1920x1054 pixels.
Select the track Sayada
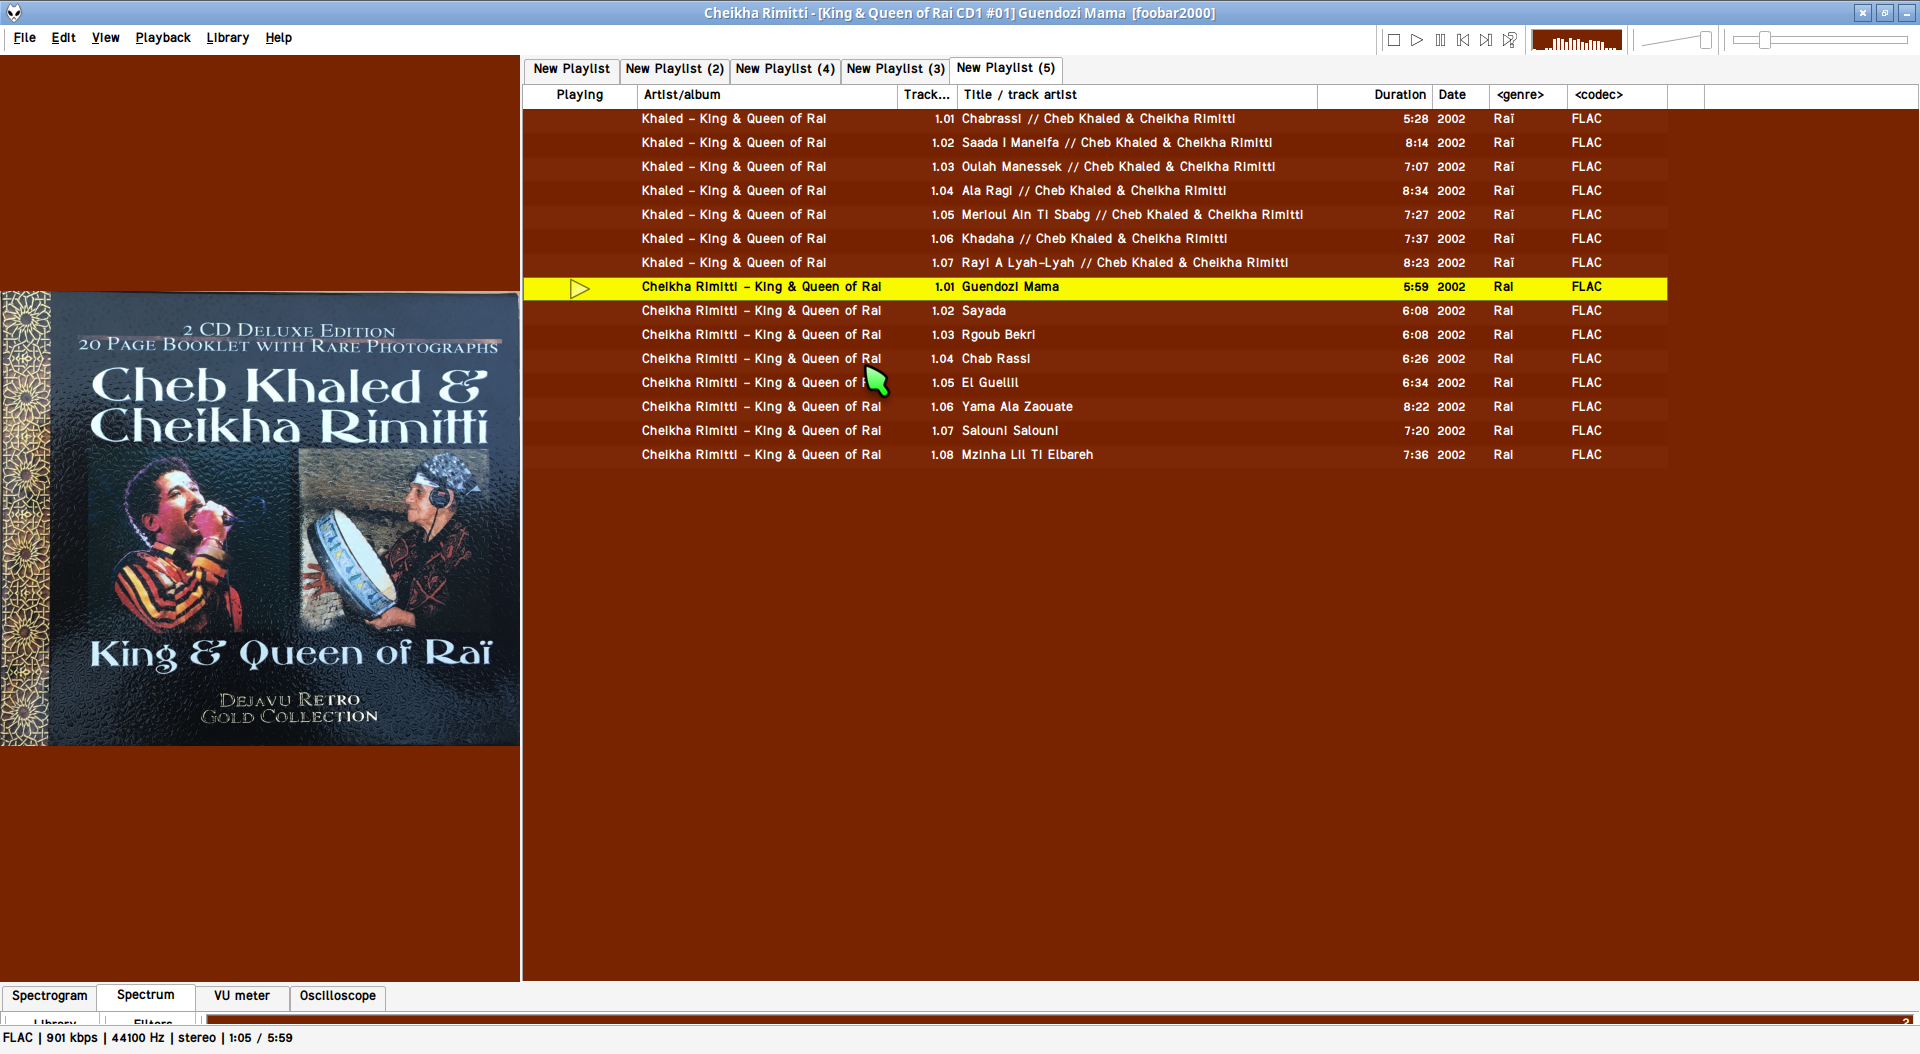pos(1095,311)
